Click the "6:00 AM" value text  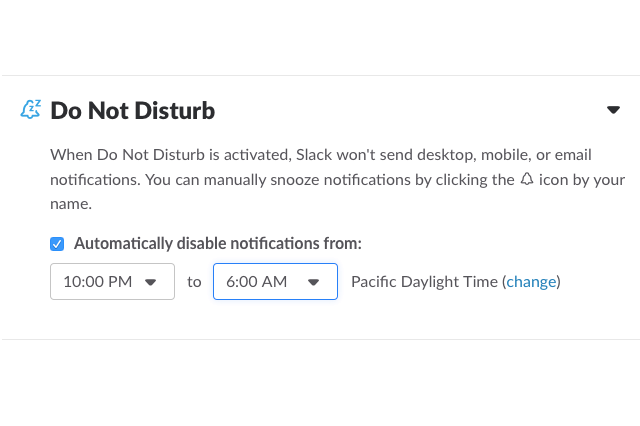[257, 282]
